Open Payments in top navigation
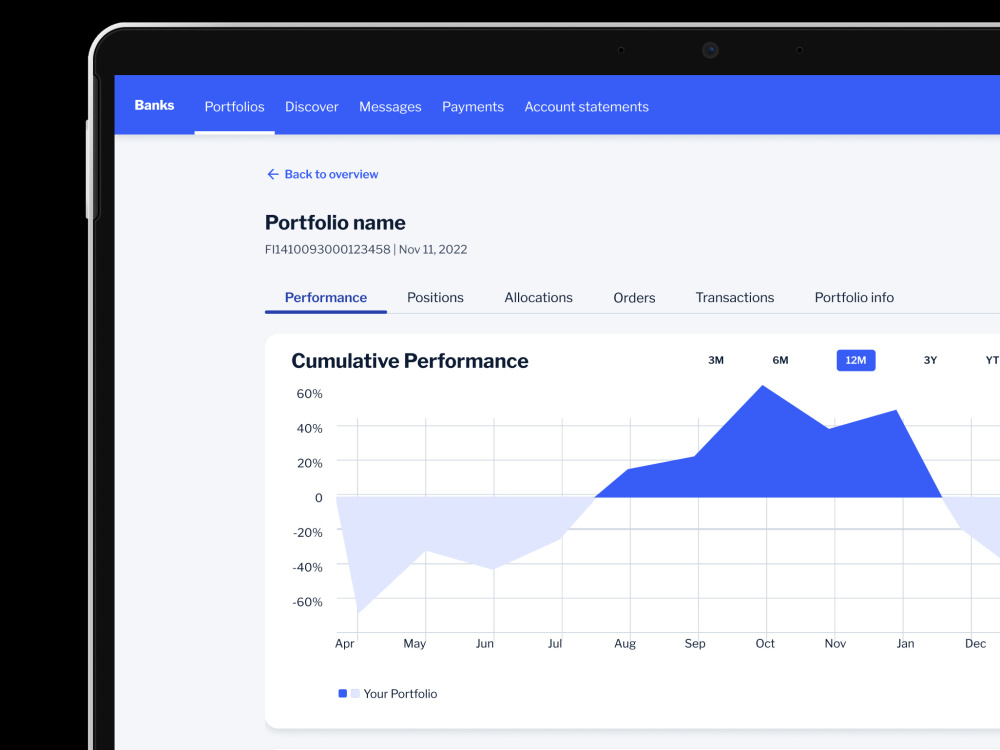1000x750 pixels. coord(473,107)
